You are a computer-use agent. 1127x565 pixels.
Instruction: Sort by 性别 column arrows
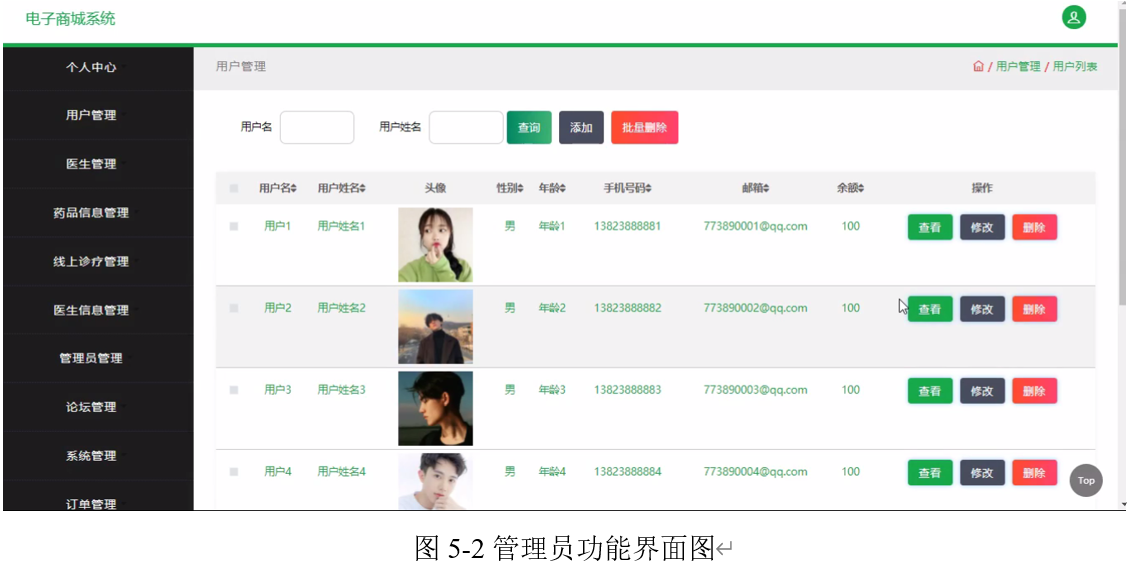click(521, 188)
